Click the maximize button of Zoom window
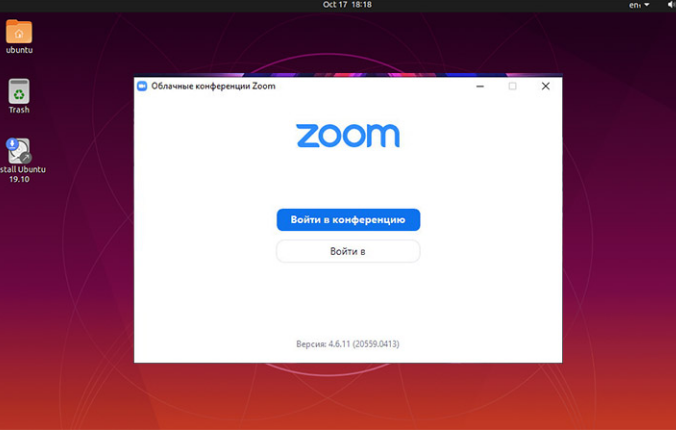 pyautogui.click(x=512, y=86)
